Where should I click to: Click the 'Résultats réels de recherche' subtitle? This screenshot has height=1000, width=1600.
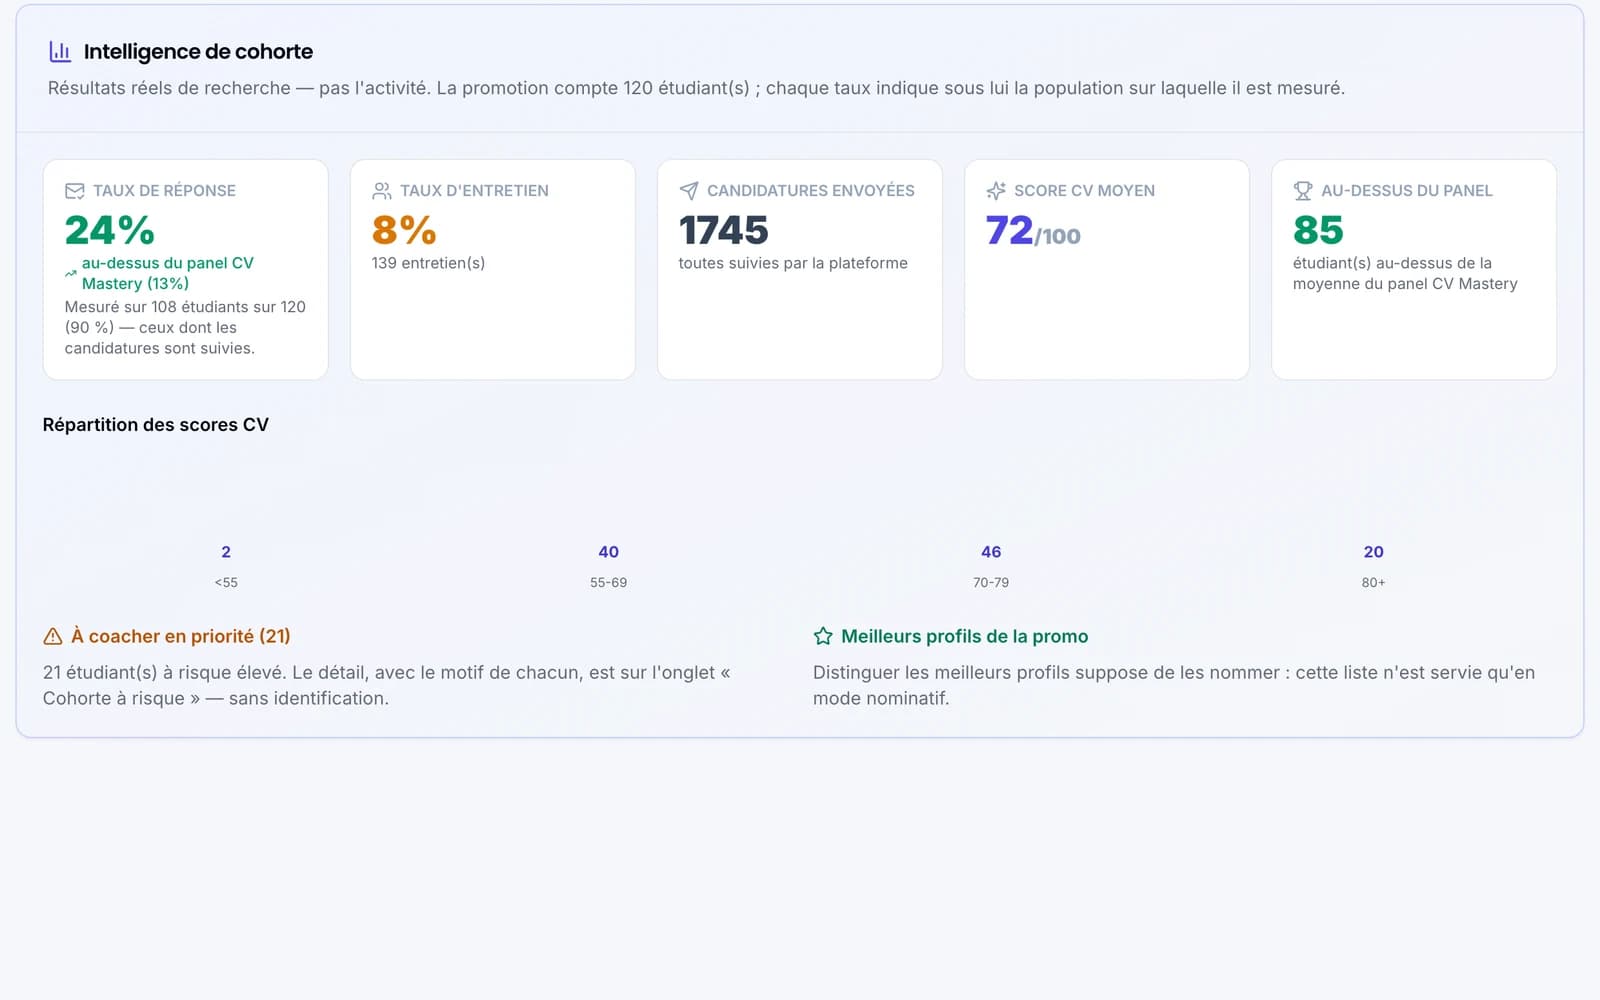(x=696, y=88)
